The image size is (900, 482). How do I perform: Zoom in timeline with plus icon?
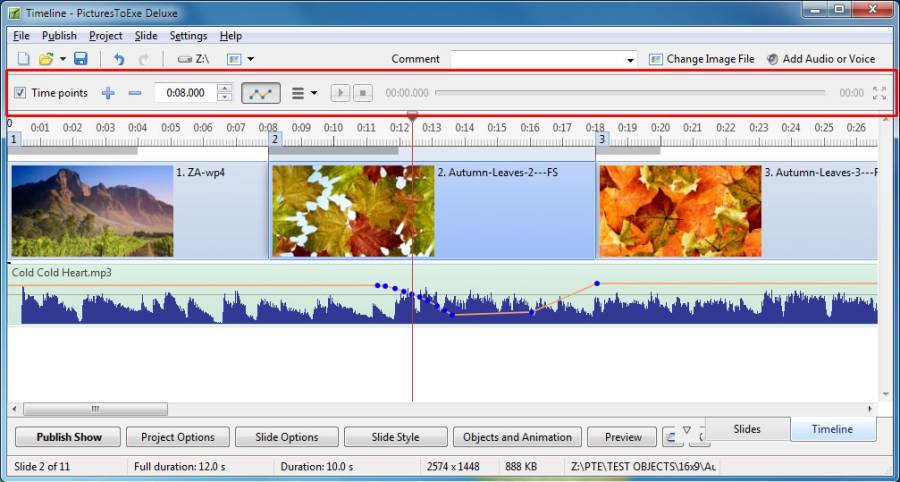coord(108,93)
